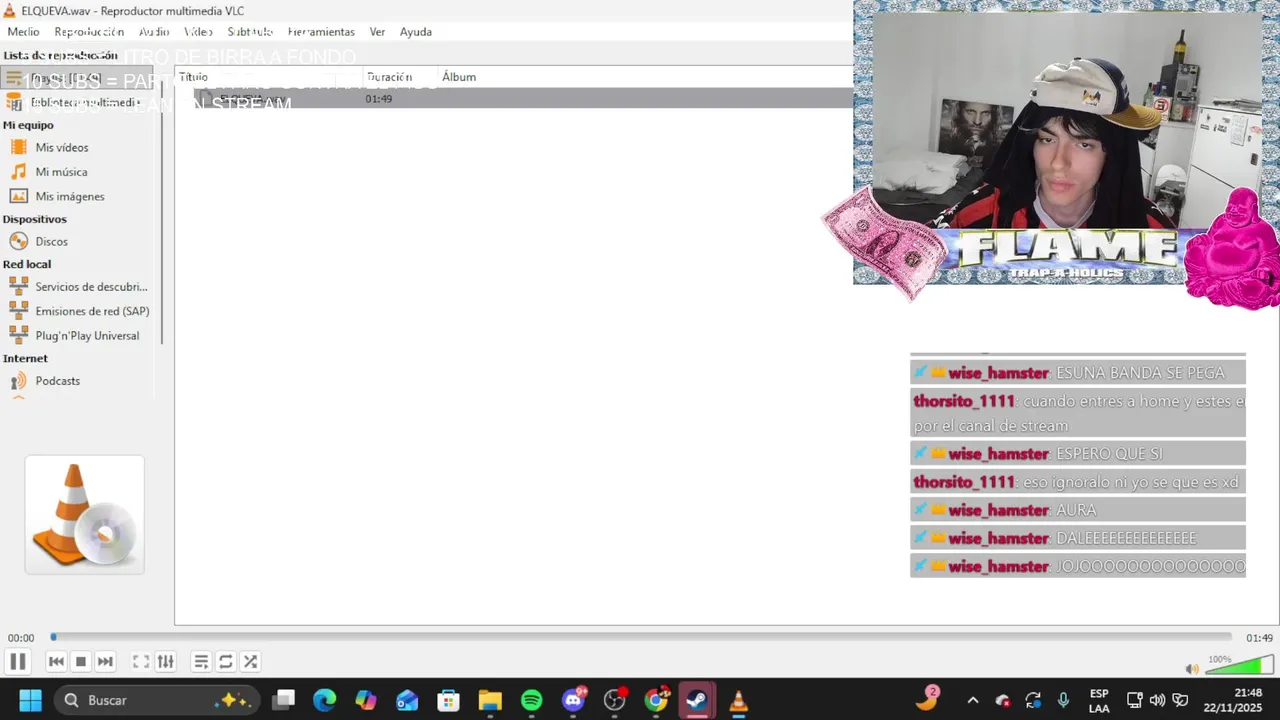Sort by the Título column header
Screen dimensions: 1280x720
pyautogui.click(x=270, y=77)
